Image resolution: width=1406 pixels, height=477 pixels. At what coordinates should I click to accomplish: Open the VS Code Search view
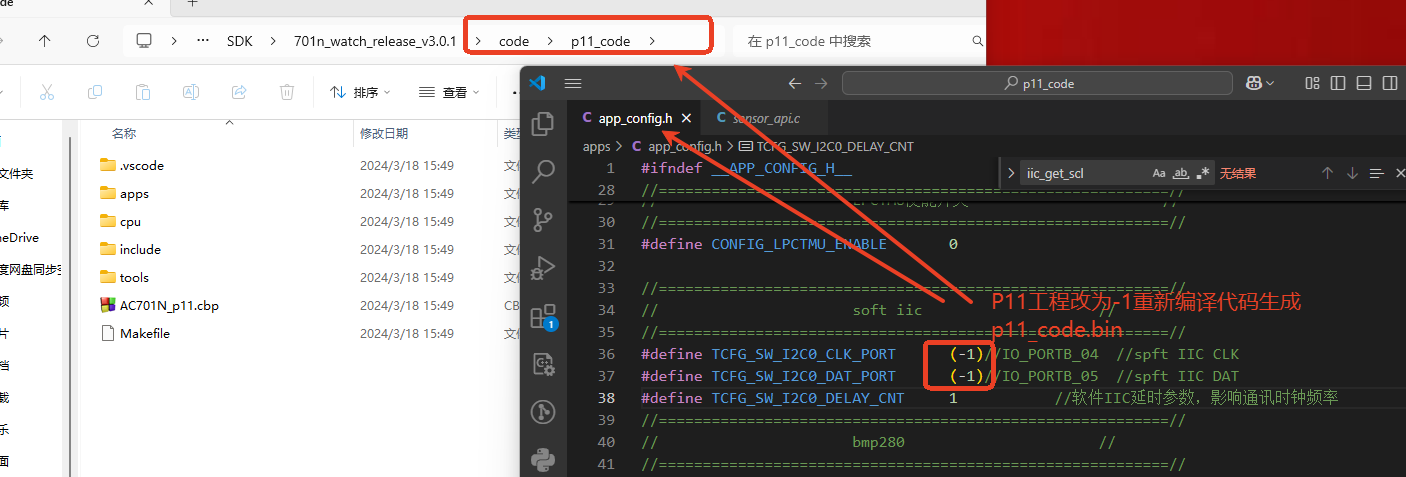point(543,172)
